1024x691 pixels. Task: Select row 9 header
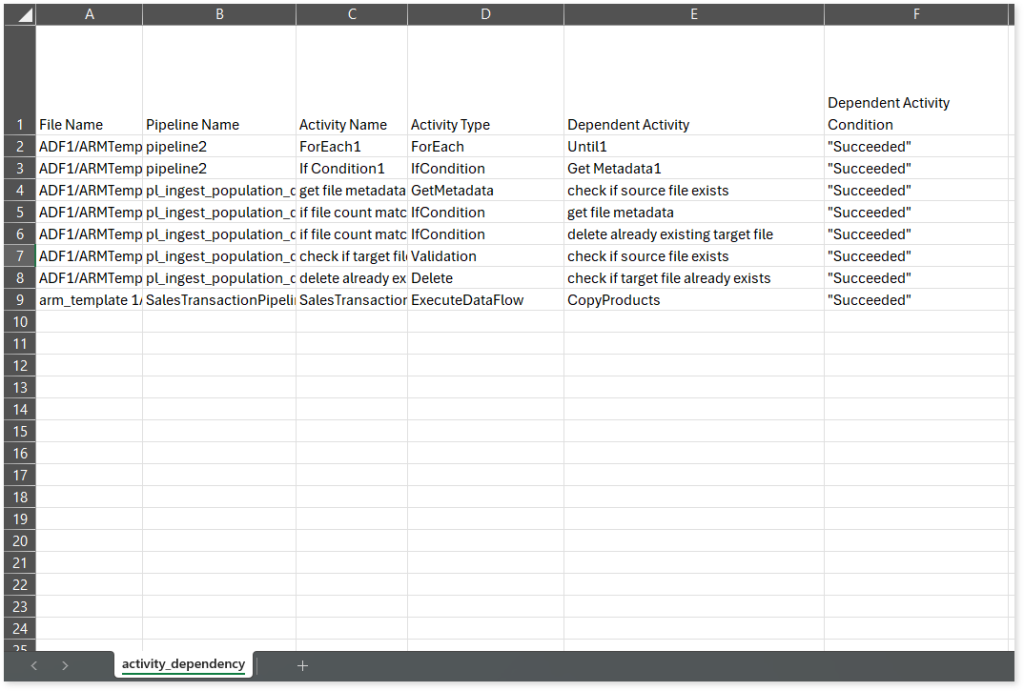[20, 300]
